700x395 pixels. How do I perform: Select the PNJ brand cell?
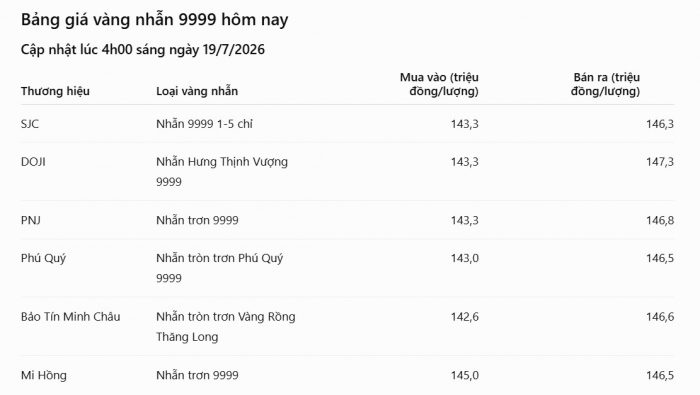30,220
